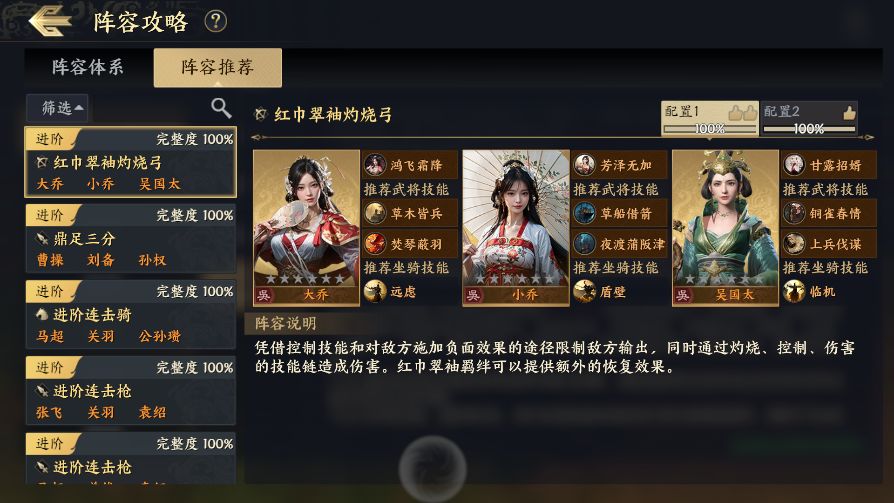Select the 甘露招婿 skill icon

click(794, 165)
